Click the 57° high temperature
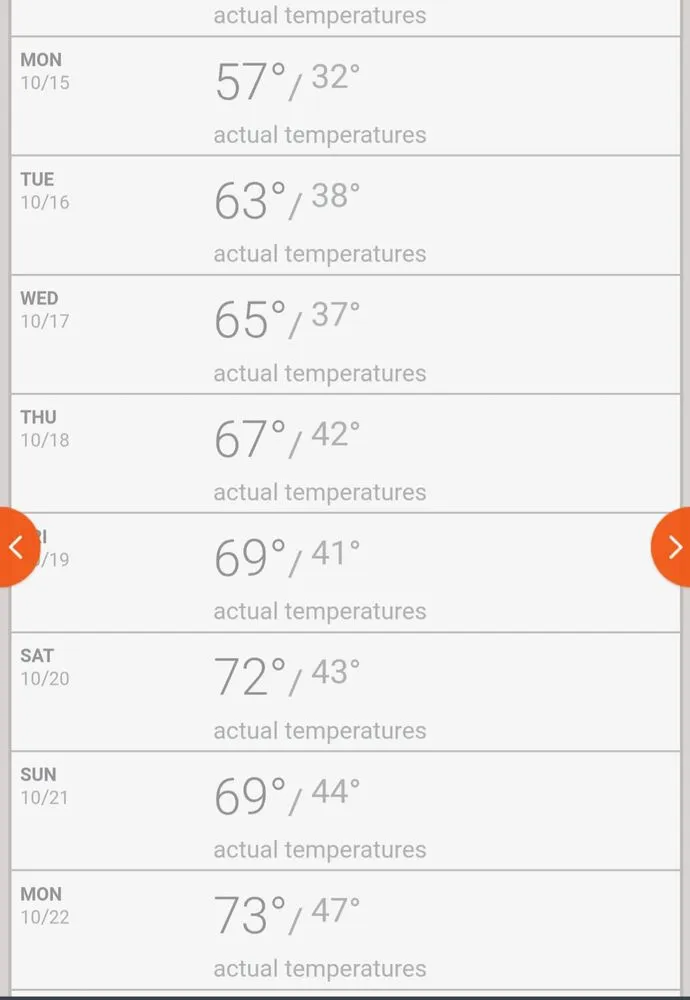The height and width of the screenshot is (1000, 690). 250,83
